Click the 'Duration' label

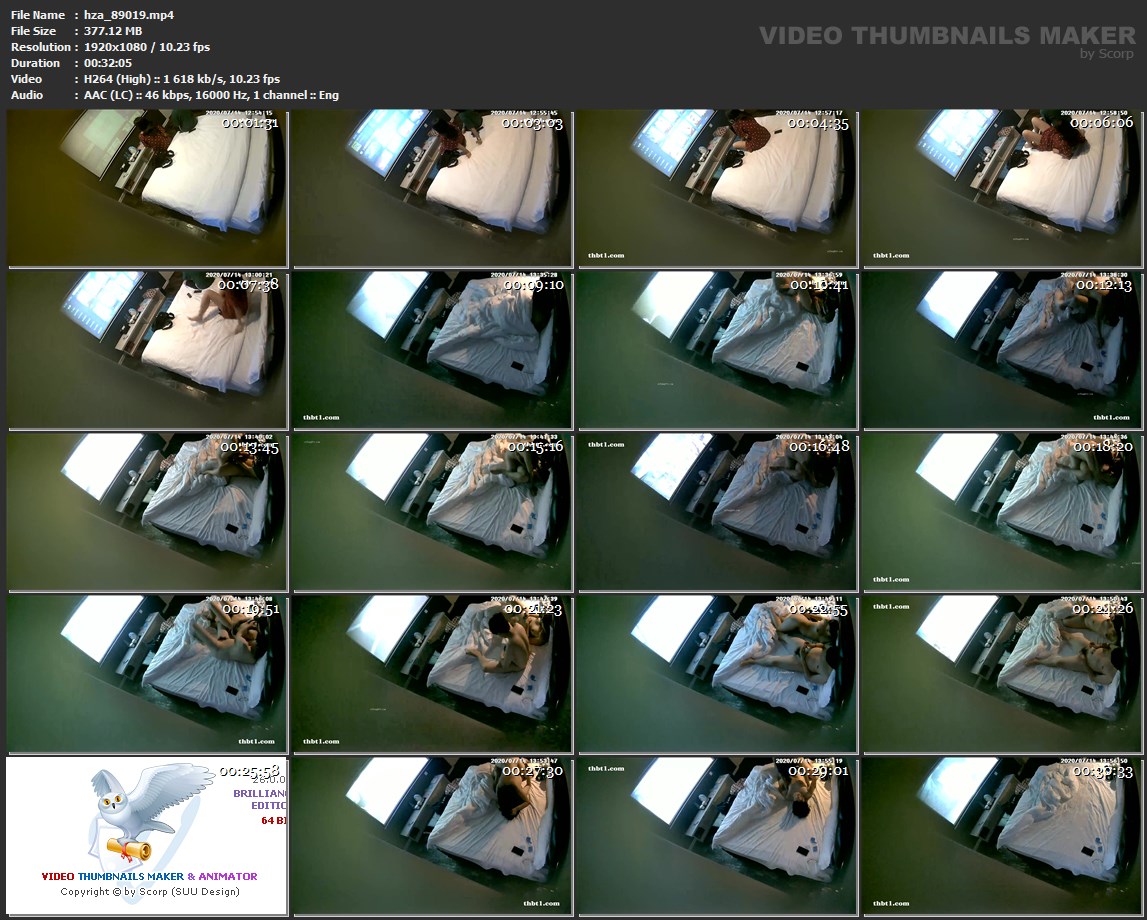[x=35, y=63]
